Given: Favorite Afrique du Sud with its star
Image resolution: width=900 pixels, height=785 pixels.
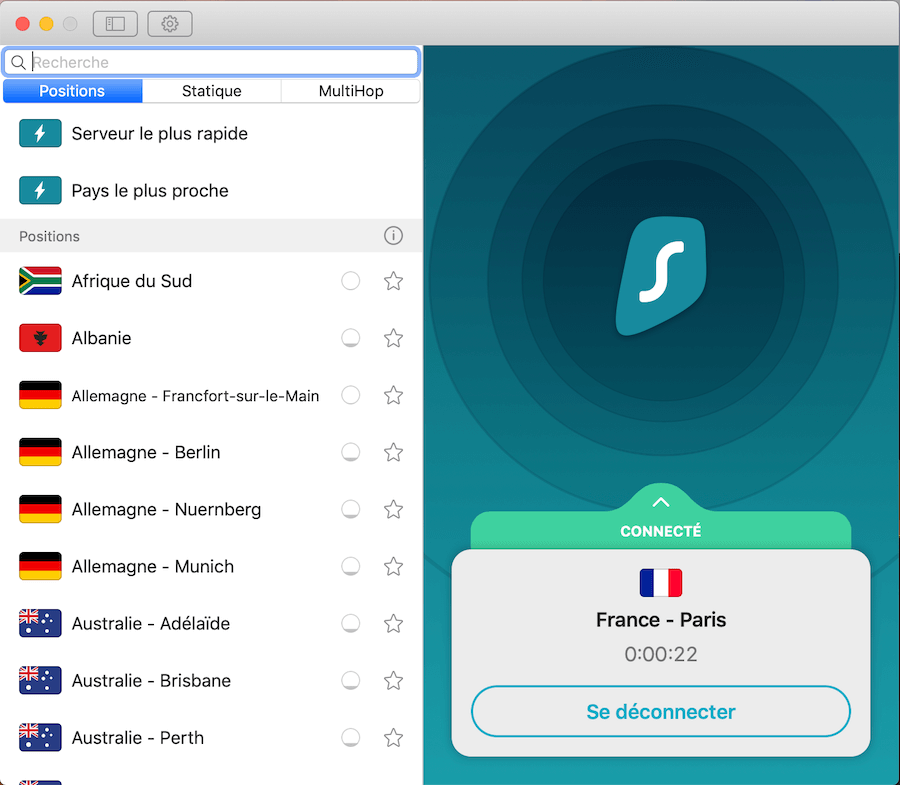Looking at the screenshot, I should pyautogui.click(x=393, y=281).
